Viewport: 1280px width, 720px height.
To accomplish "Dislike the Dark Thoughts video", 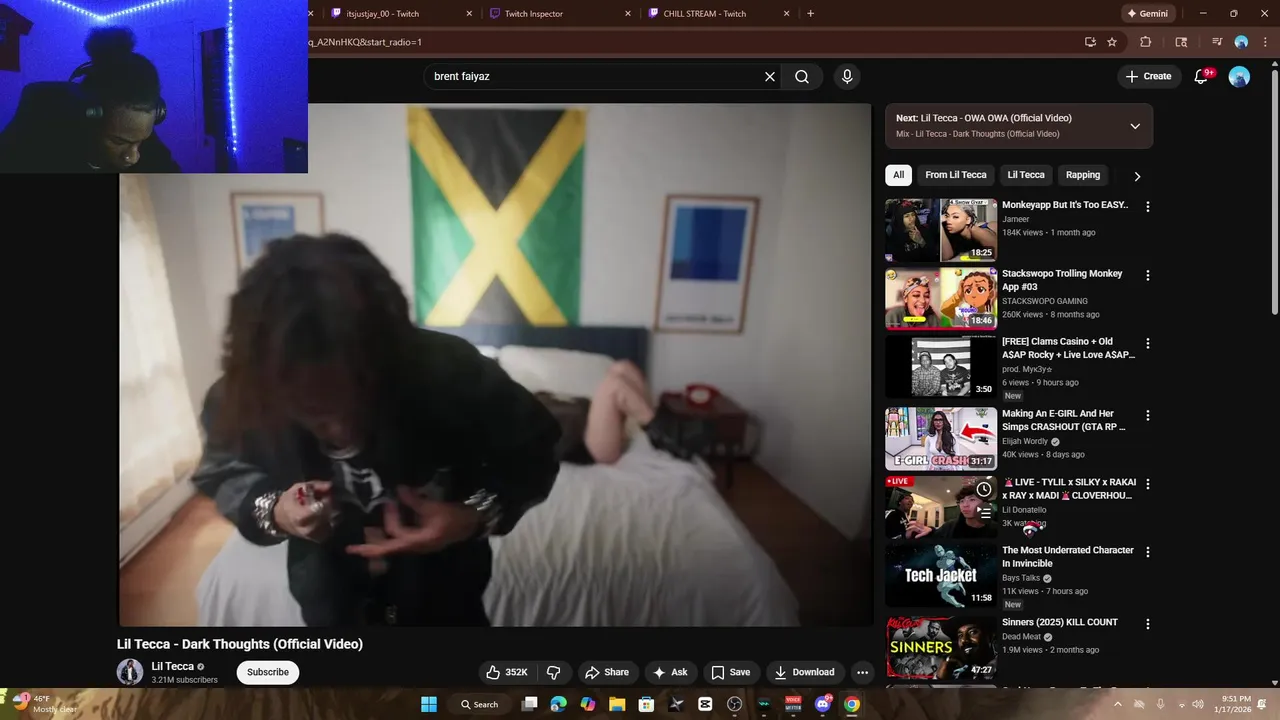I will click(554, 672).
